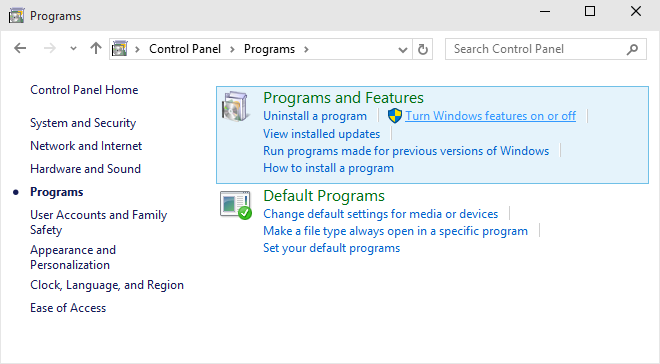660x364 pixels.
Task: Click the Programs and Features icon
Action: (236, 106)
